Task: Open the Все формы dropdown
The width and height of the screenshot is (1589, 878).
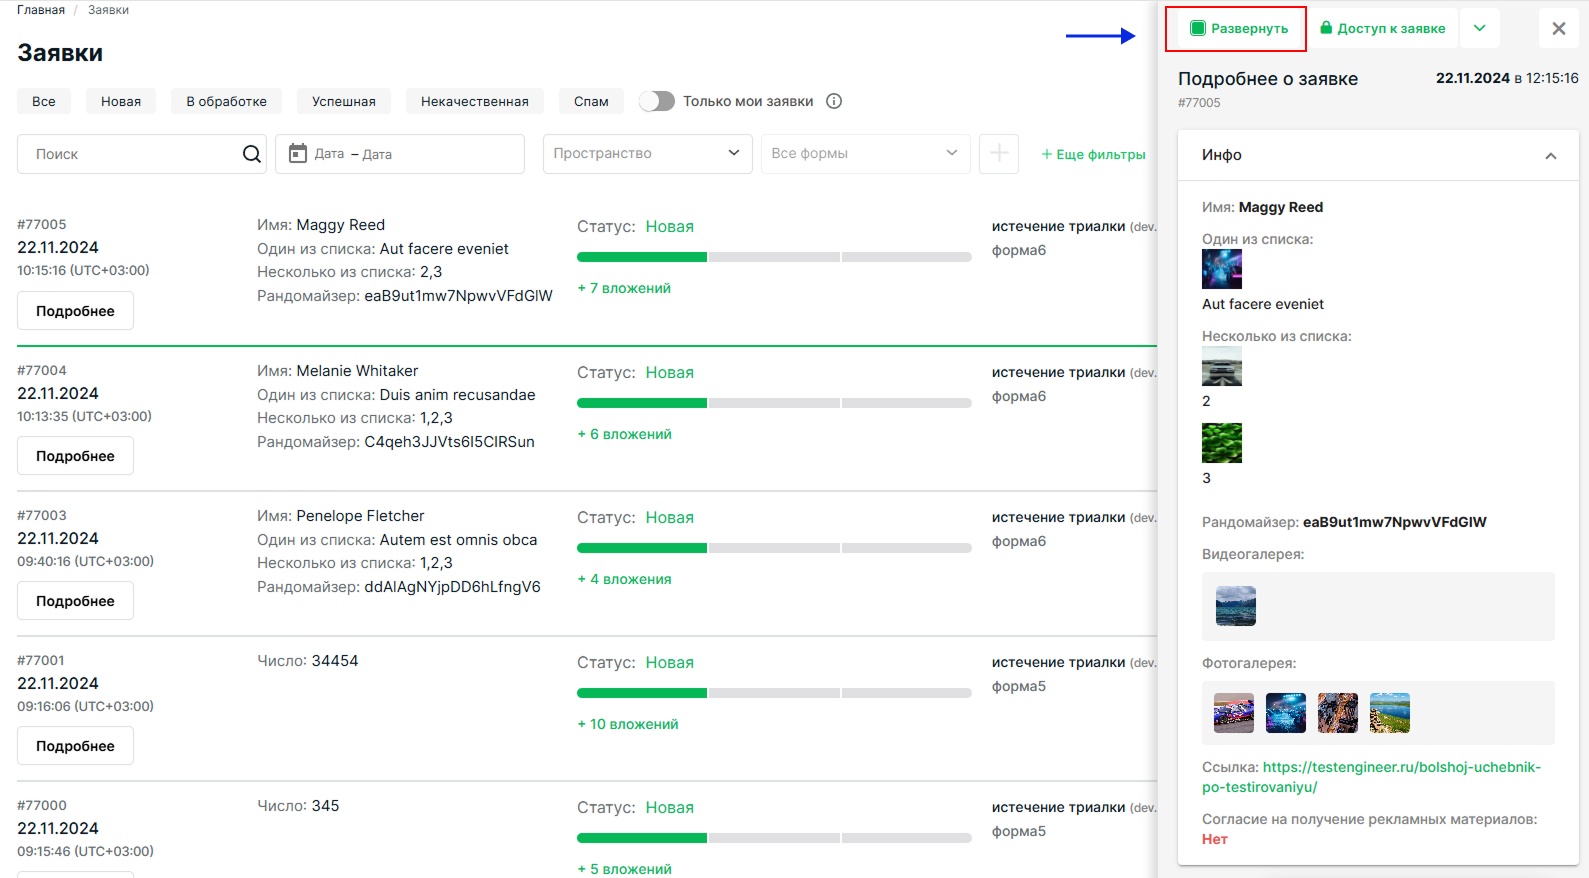Action: [865, 154]
